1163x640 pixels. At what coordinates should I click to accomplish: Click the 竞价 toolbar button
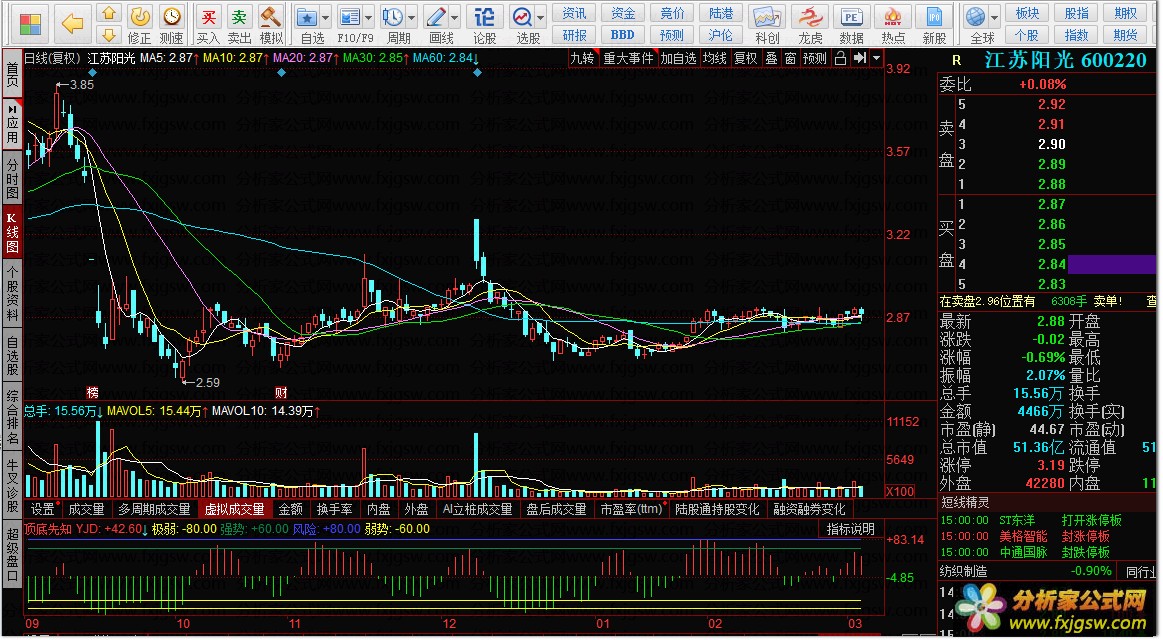pyautogui.click(x=672, y=13)
